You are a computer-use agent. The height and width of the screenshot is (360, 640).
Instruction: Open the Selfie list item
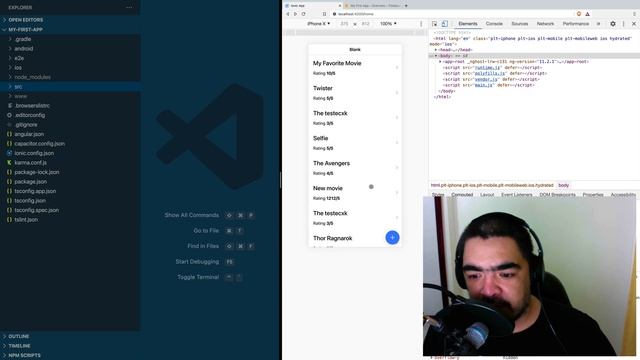(x=355, y=143)
